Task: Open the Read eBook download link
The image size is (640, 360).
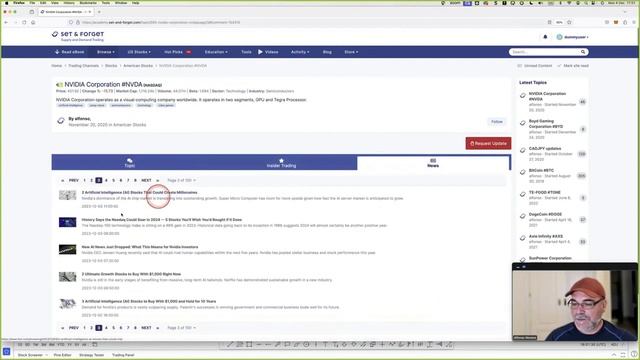Action: pyautogui.click(x=69, y=52)
